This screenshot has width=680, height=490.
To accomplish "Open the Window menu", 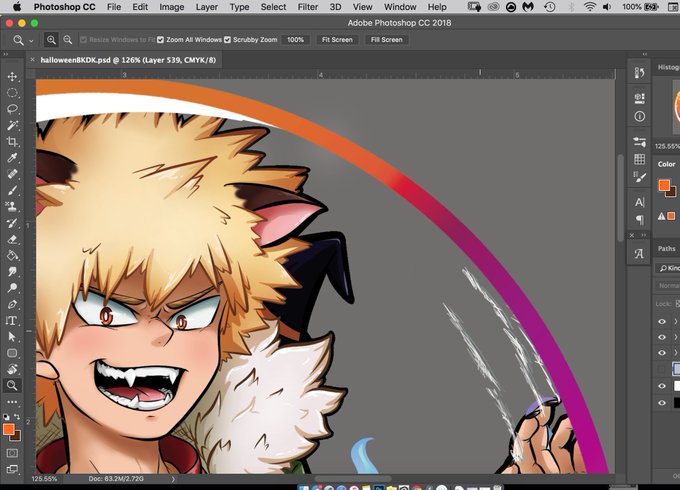I will pos(400,7).
